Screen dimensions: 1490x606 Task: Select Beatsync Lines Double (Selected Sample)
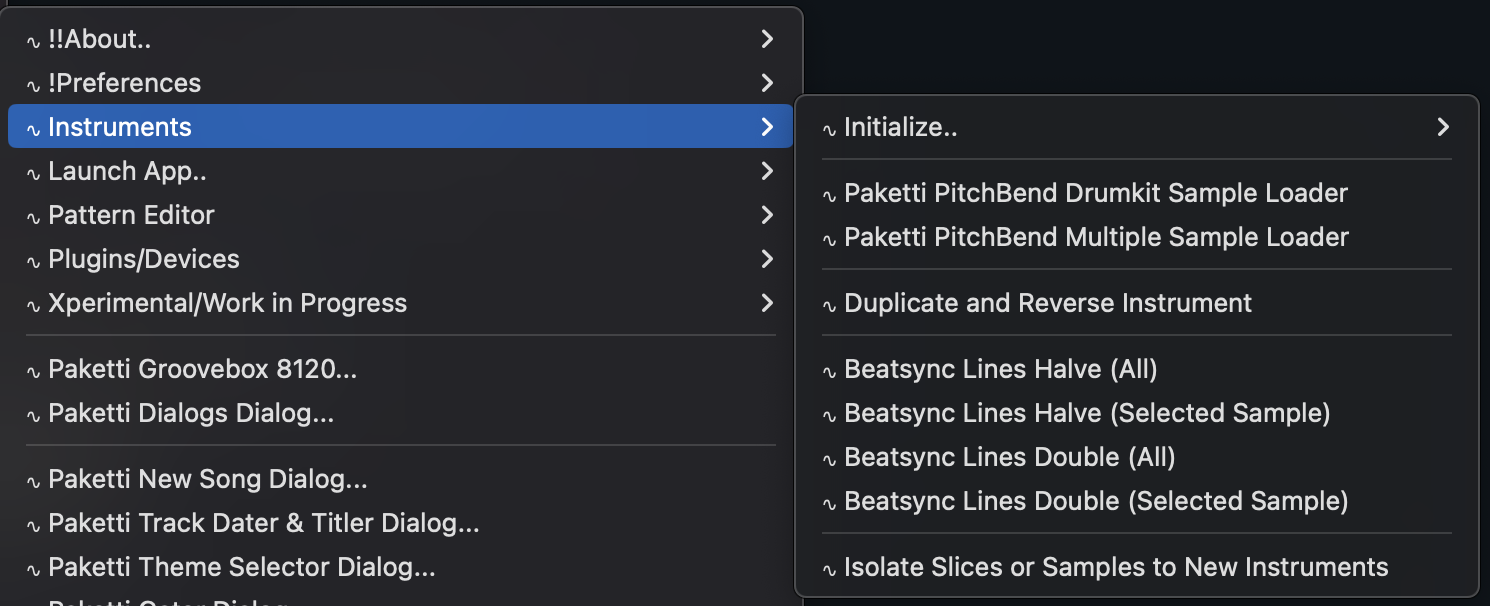tap(1096, 501)
